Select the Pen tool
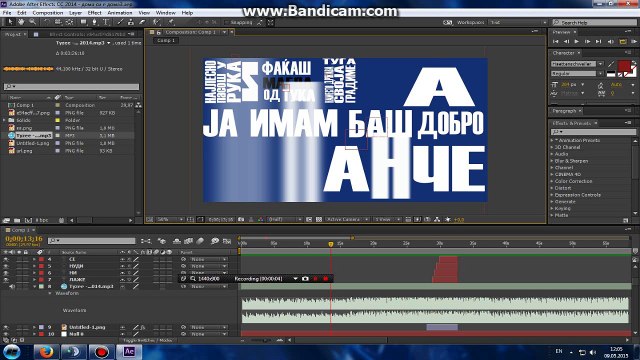The image size is (640, 360). click(x=94, y=22)
